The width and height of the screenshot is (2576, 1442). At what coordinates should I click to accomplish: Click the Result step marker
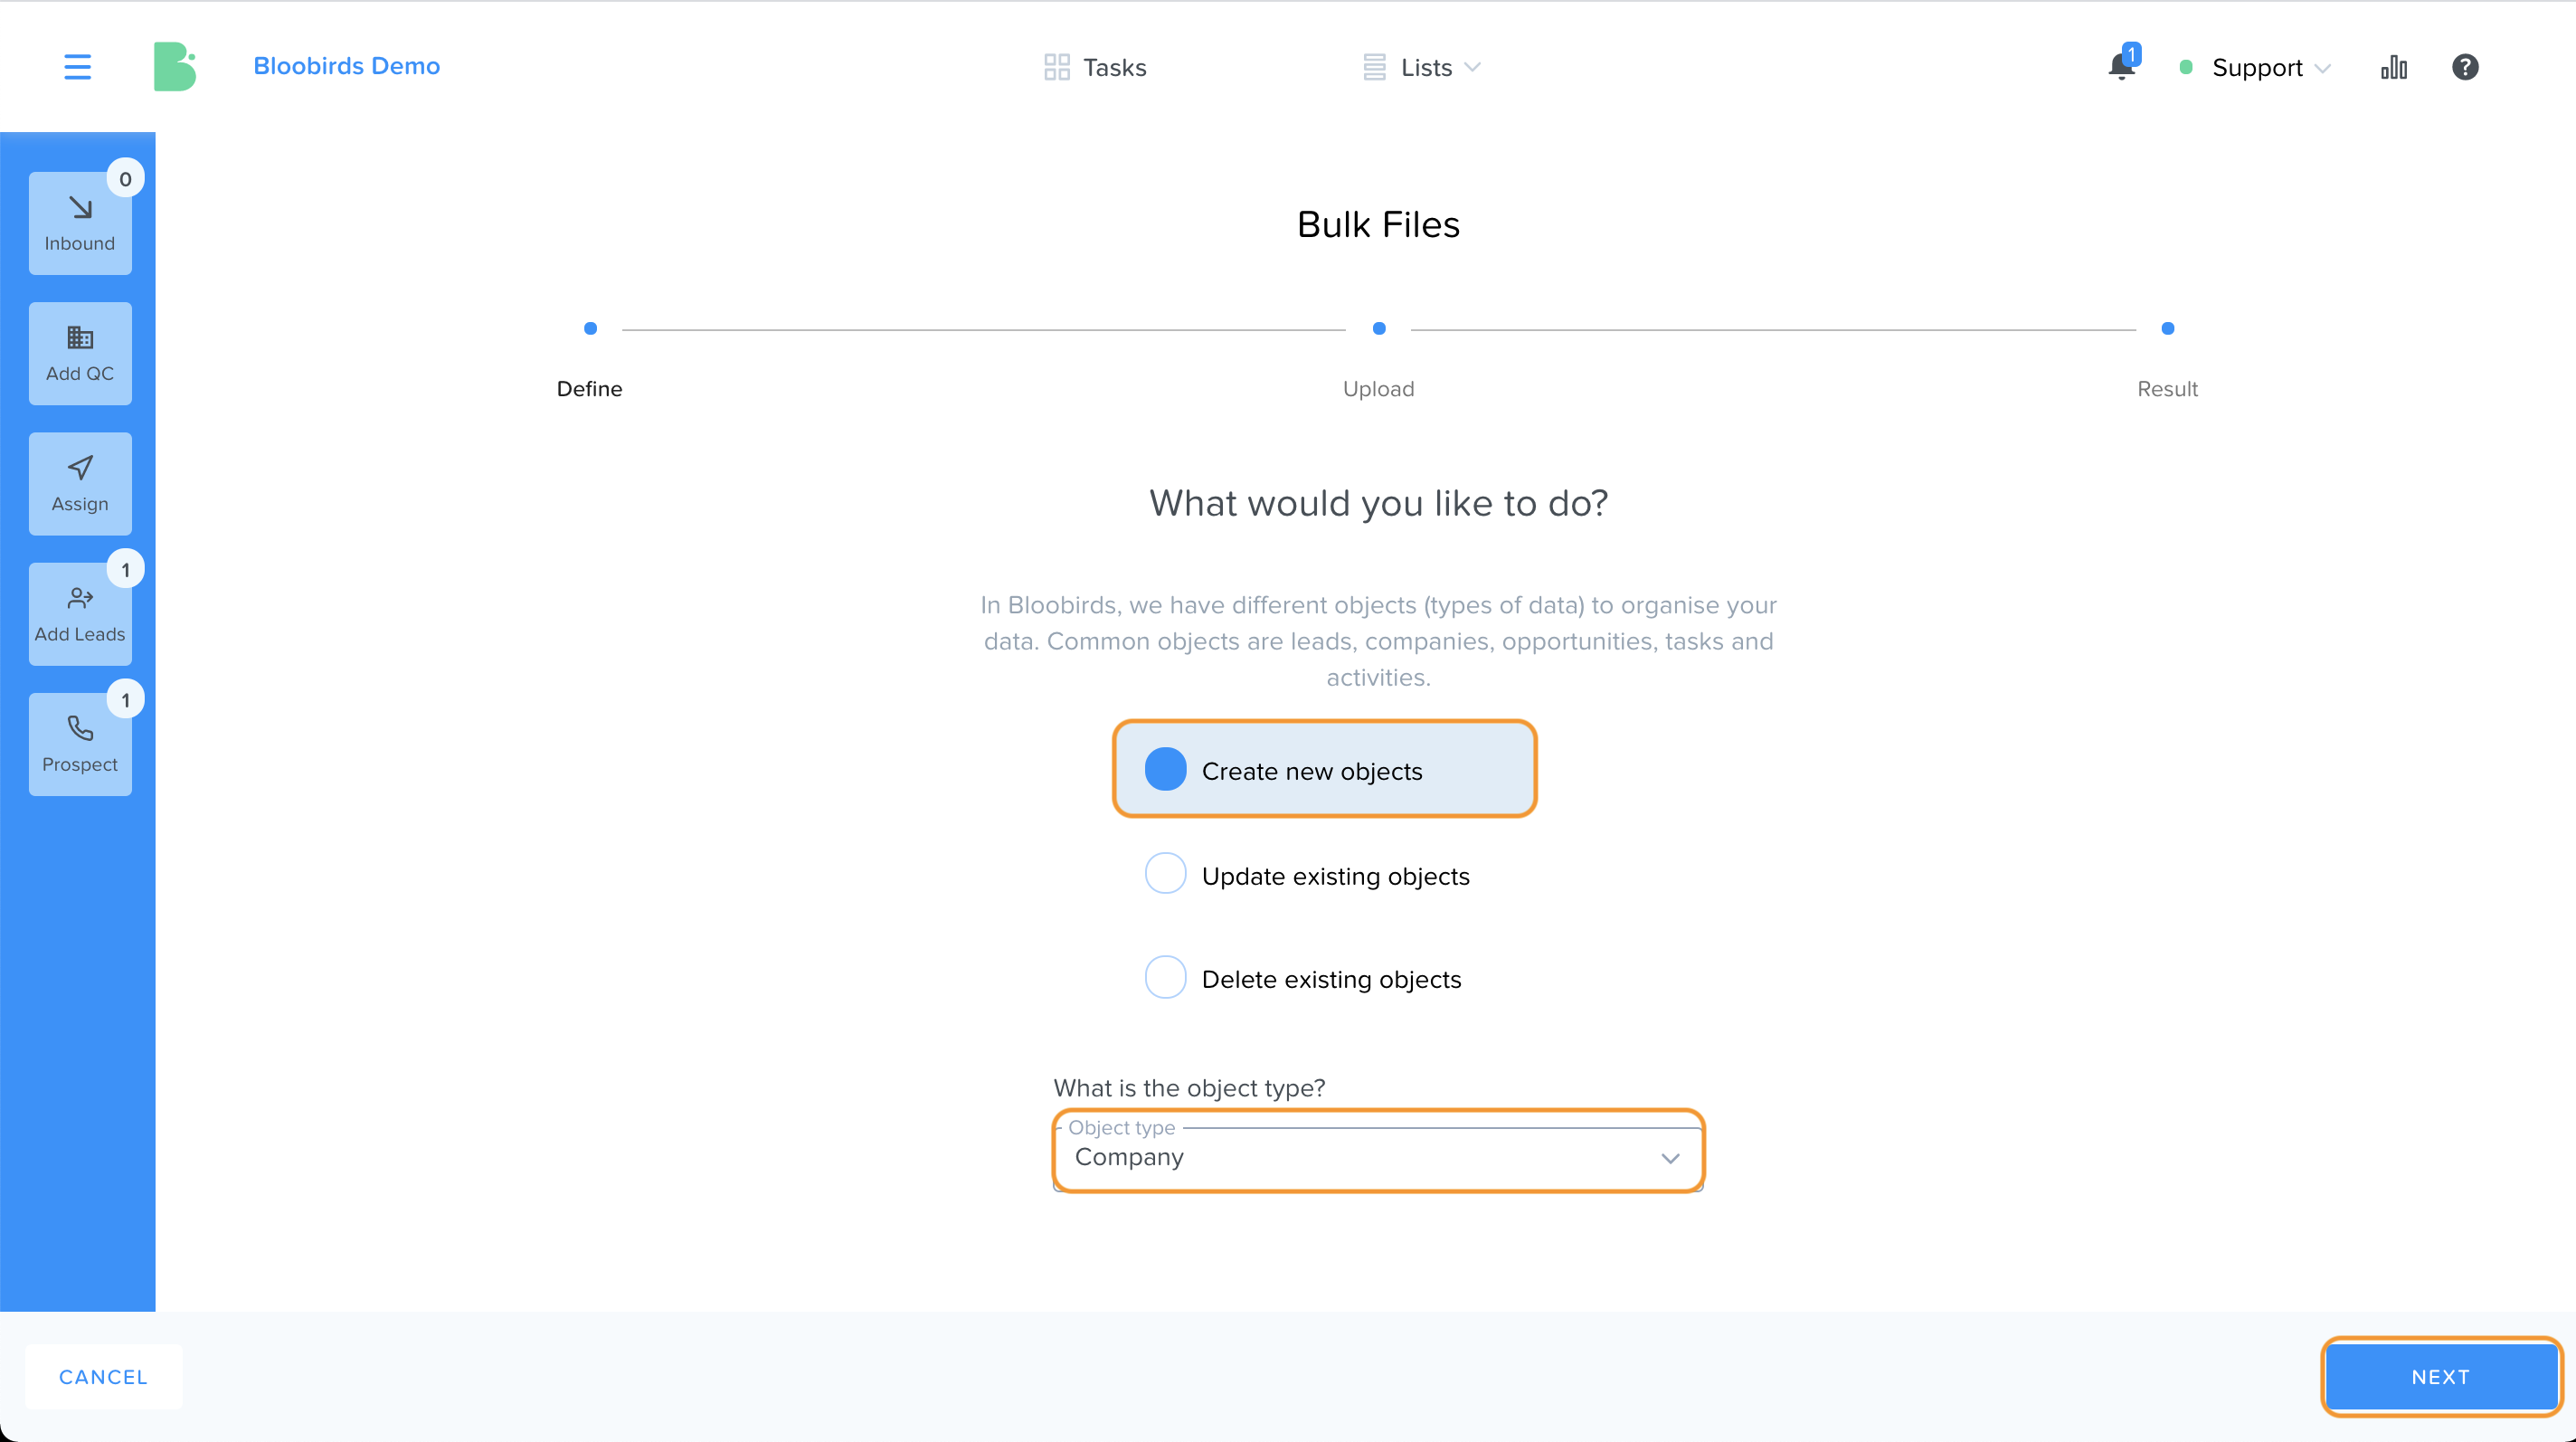(x=2167, y=328)
